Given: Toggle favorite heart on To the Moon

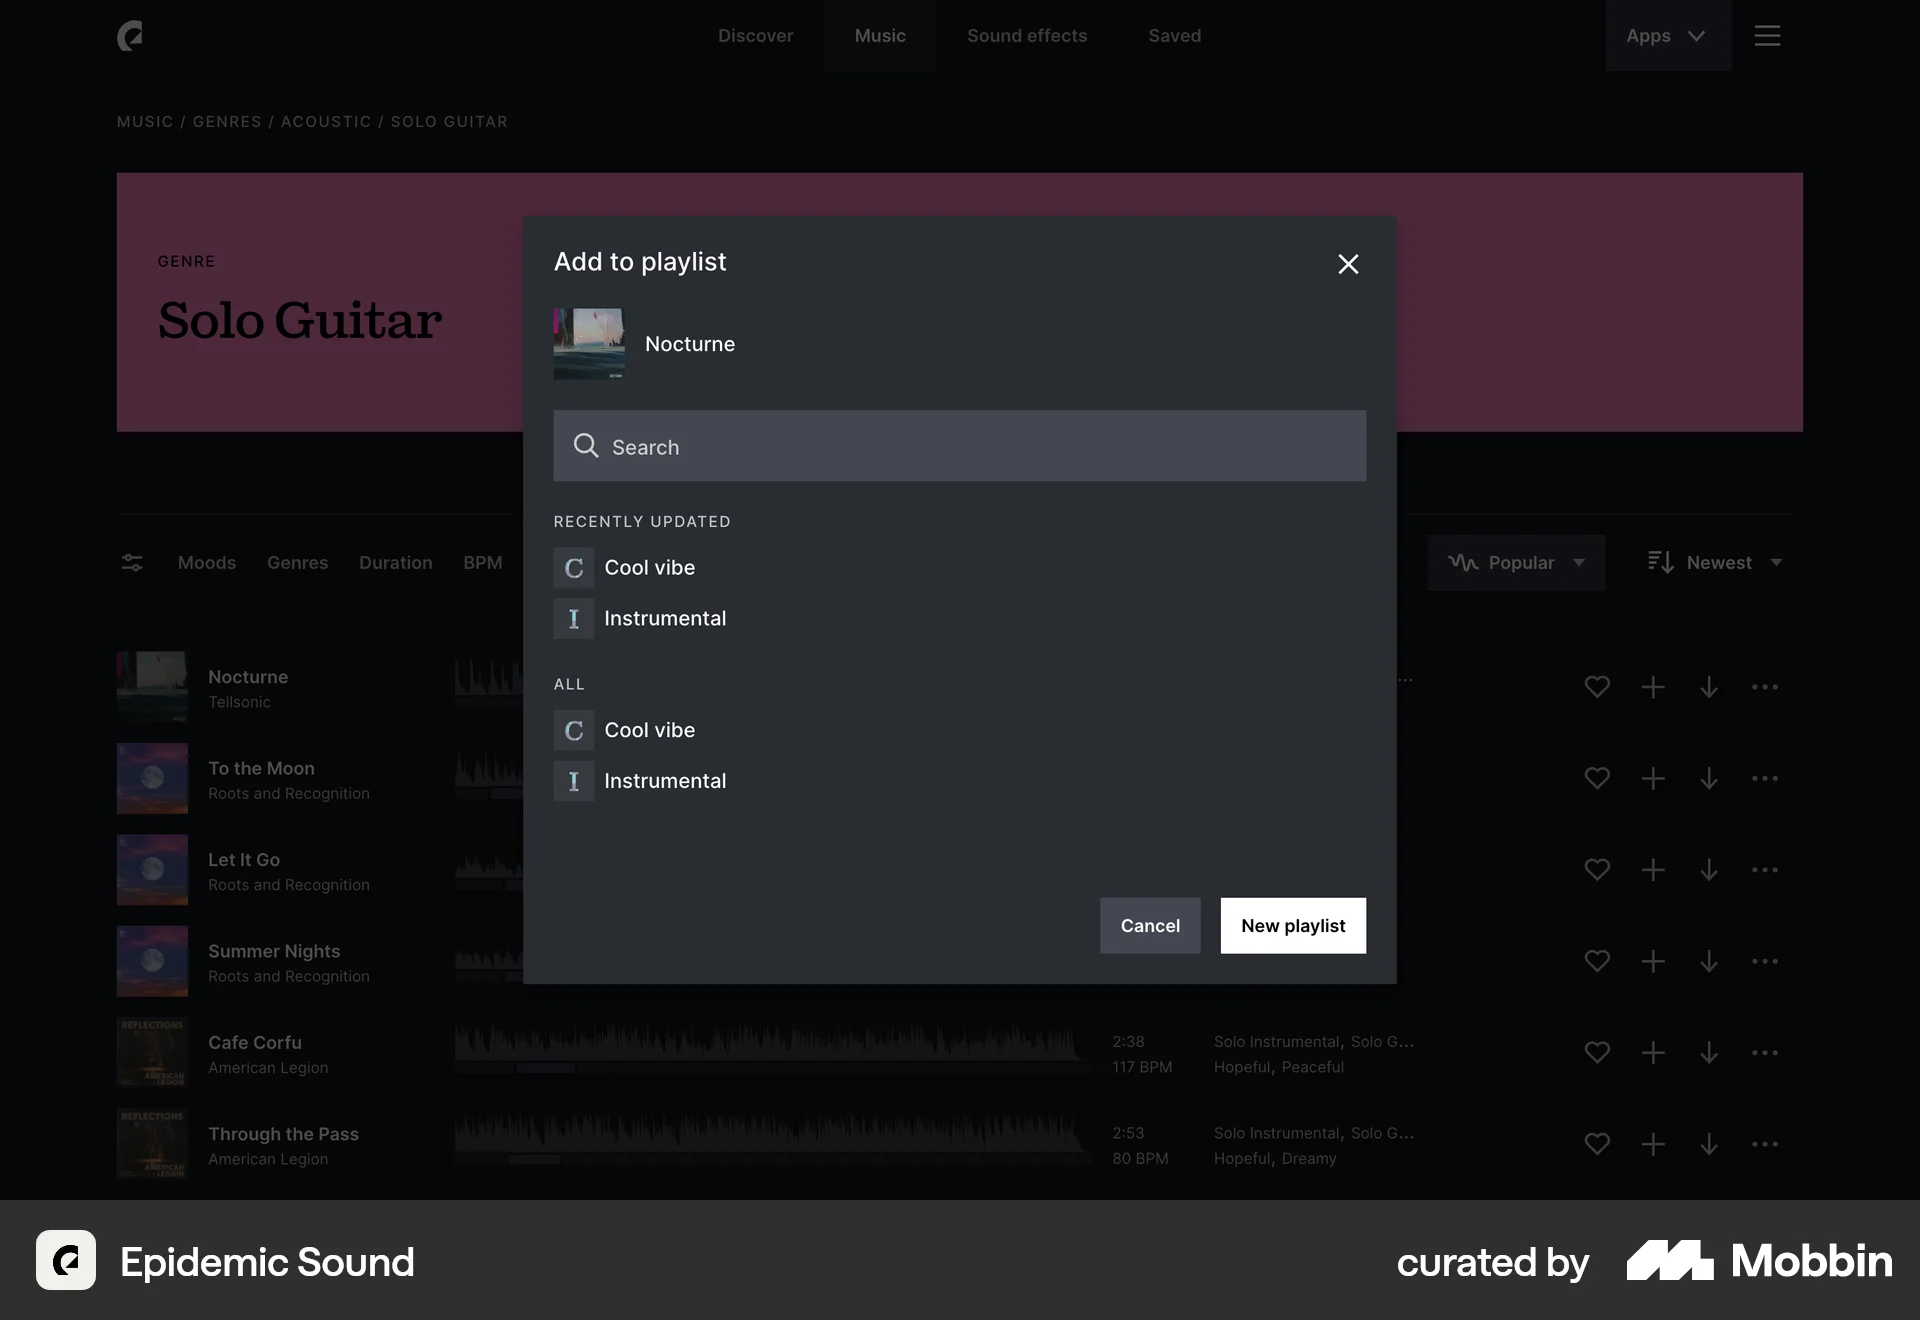Looking at the screenshot, I should 1597,778.
